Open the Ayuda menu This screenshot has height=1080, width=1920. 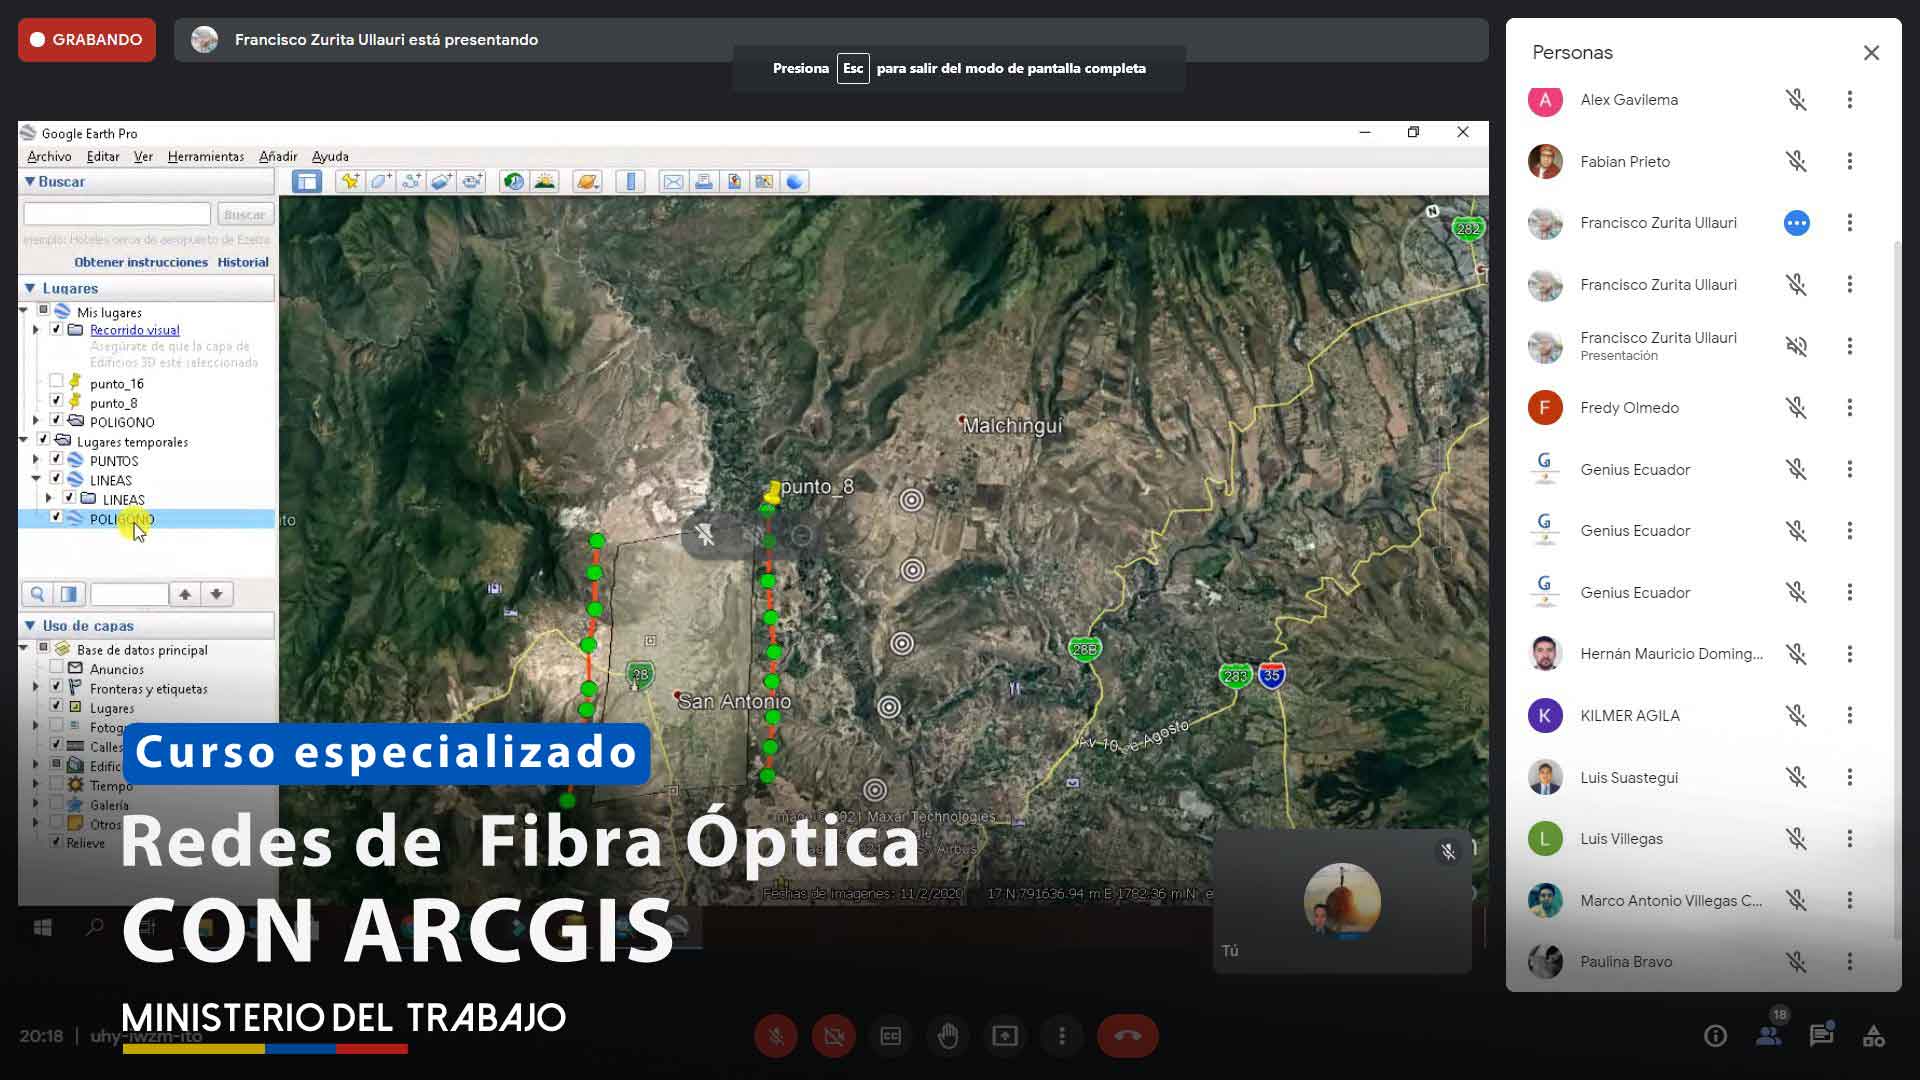(x=330, y=156)
